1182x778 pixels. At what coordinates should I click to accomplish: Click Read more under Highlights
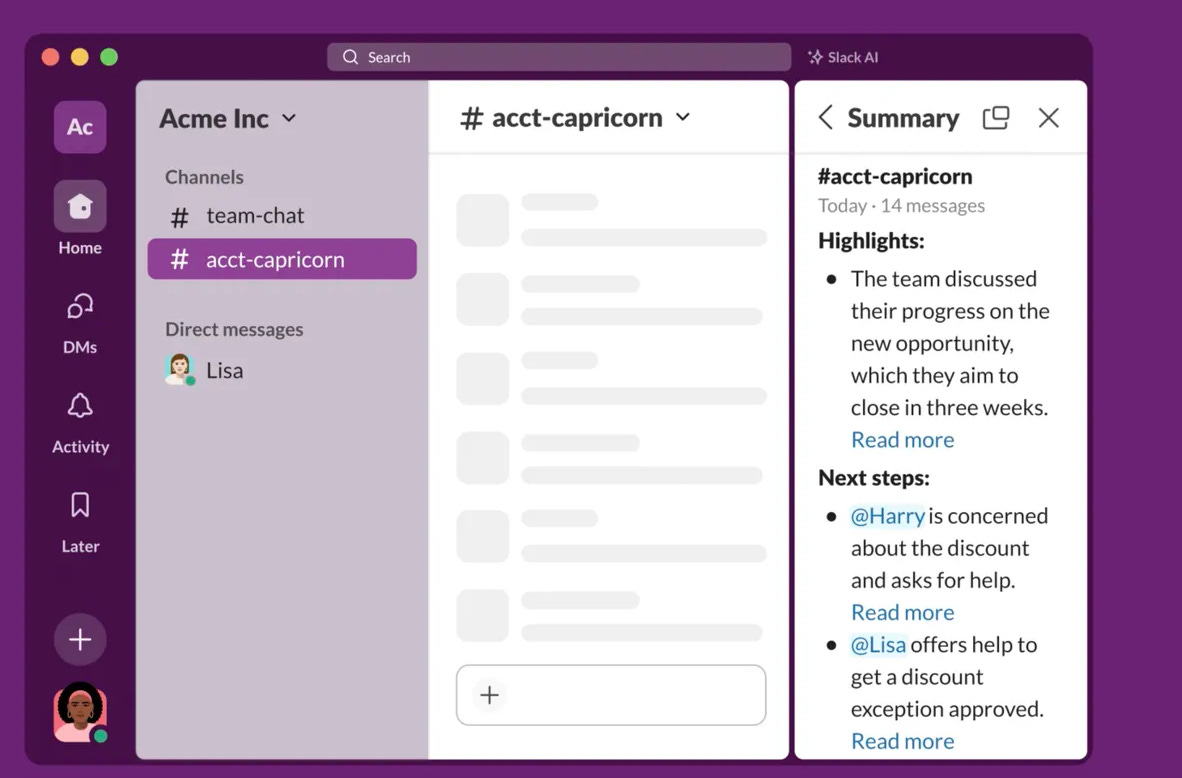click(902, 440)
